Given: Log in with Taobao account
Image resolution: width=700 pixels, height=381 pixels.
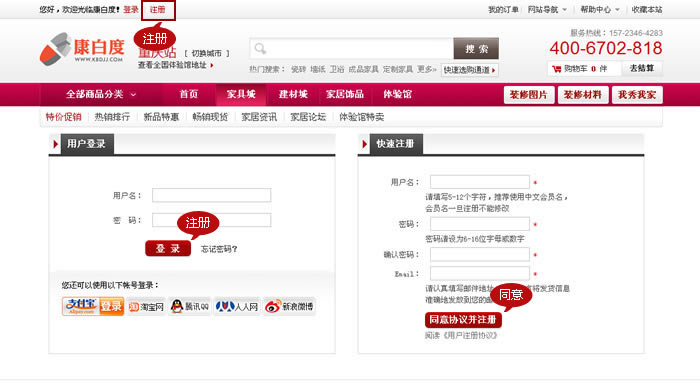Looking at the screenshot, I should (x=146, y=307).
